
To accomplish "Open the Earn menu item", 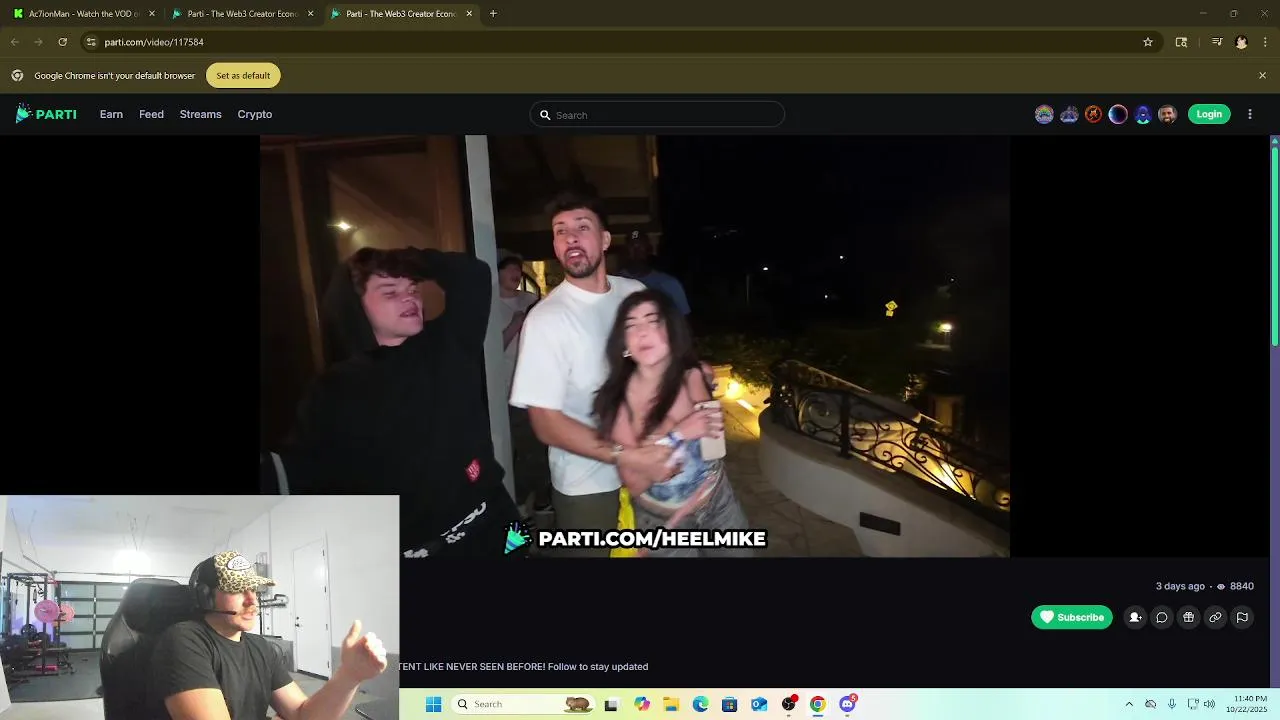I will (x=111, y=114).
